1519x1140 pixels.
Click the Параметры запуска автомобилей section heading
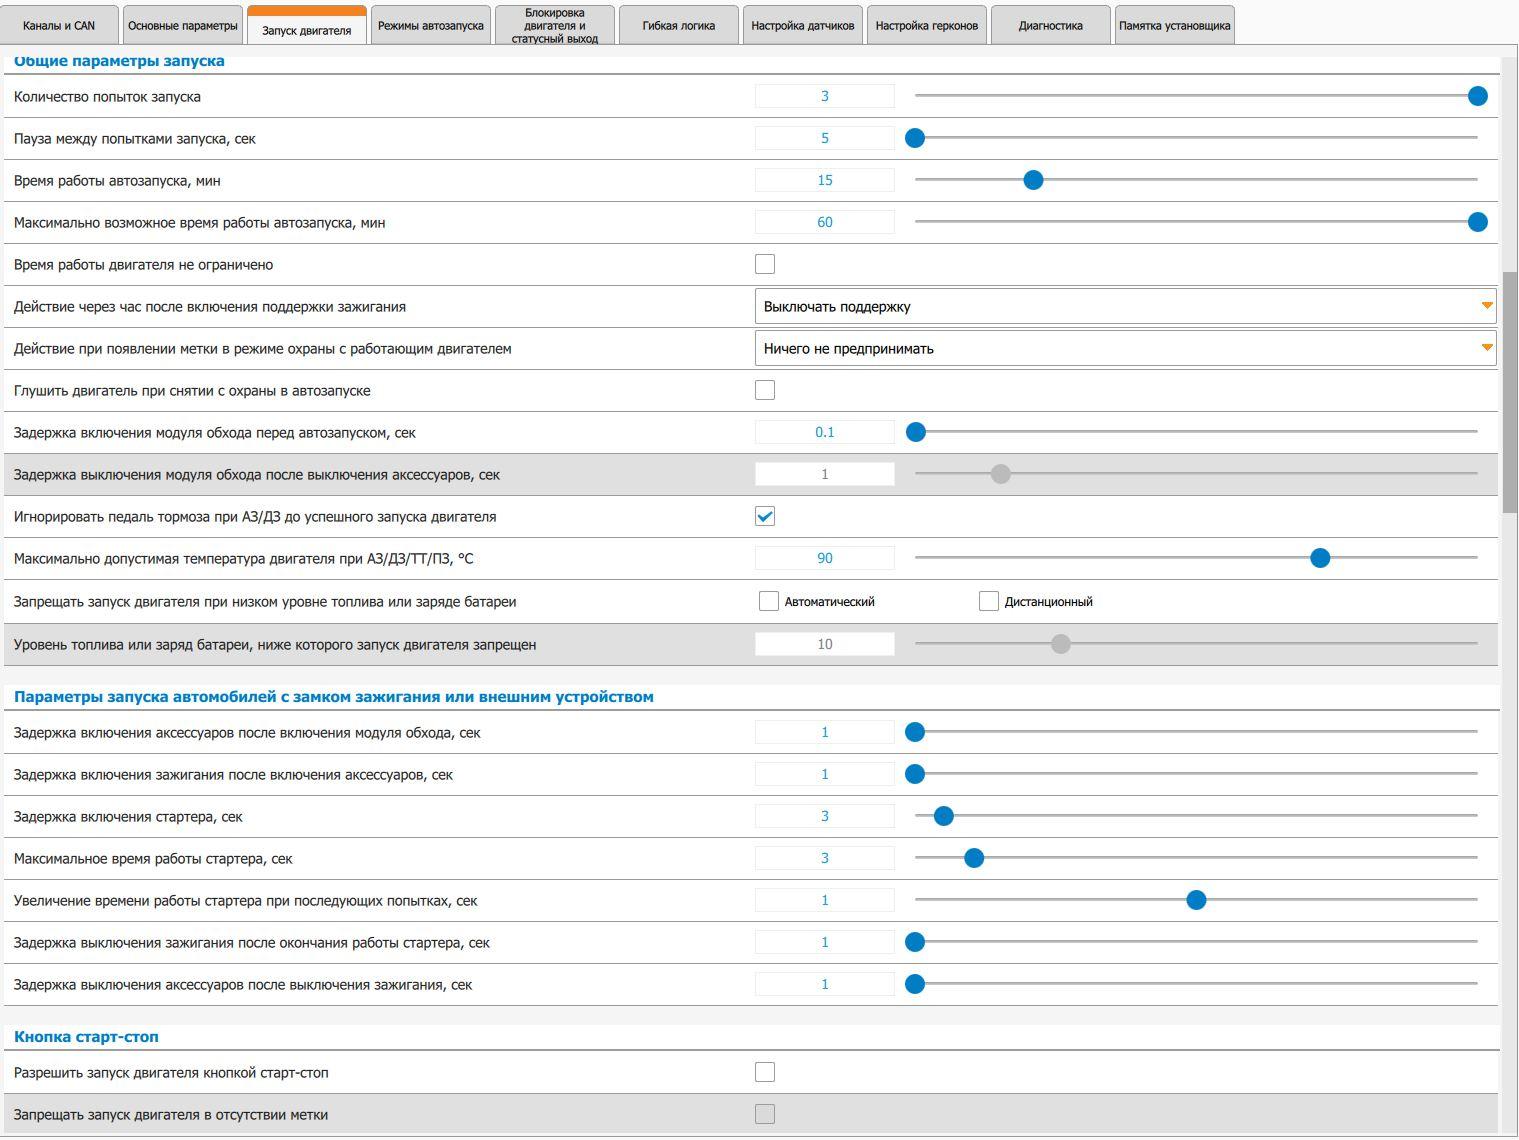coord(334,697)
